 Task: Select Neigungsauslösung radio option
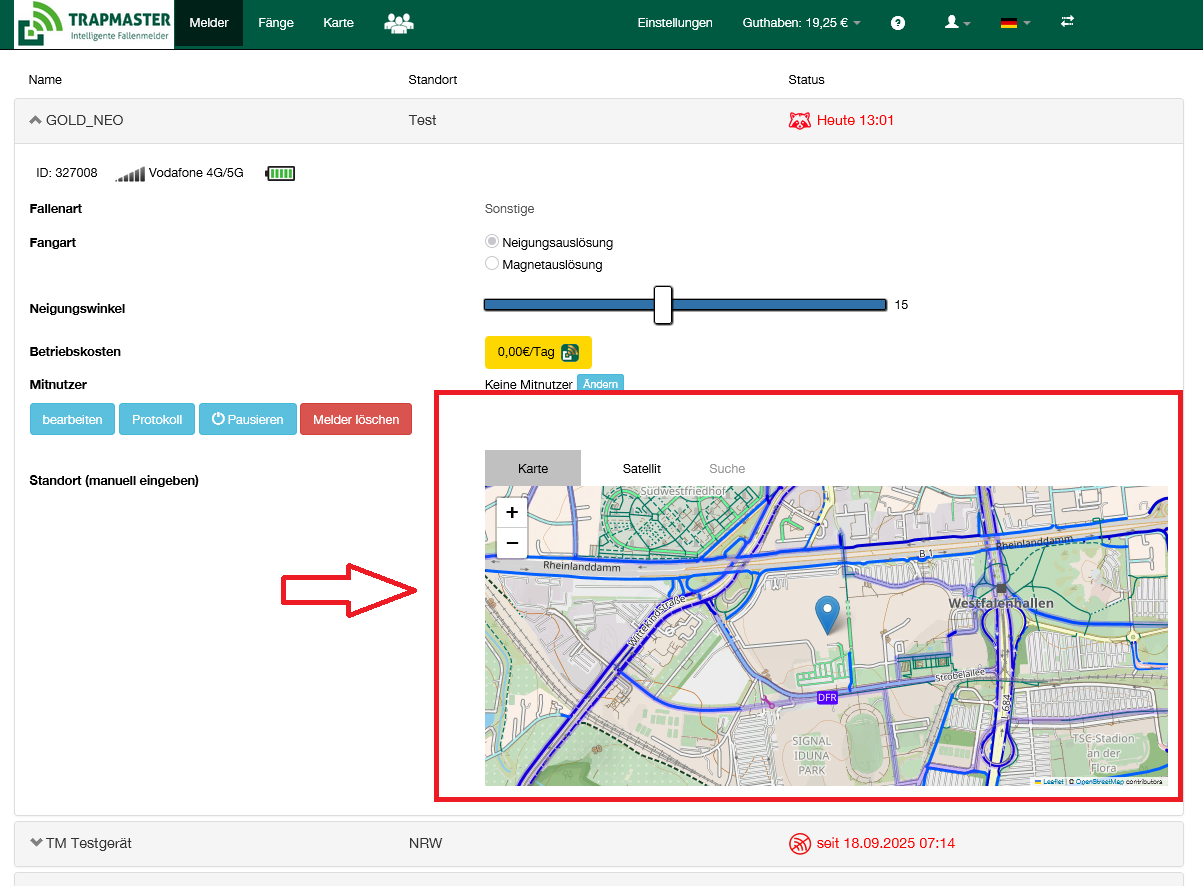492,242
